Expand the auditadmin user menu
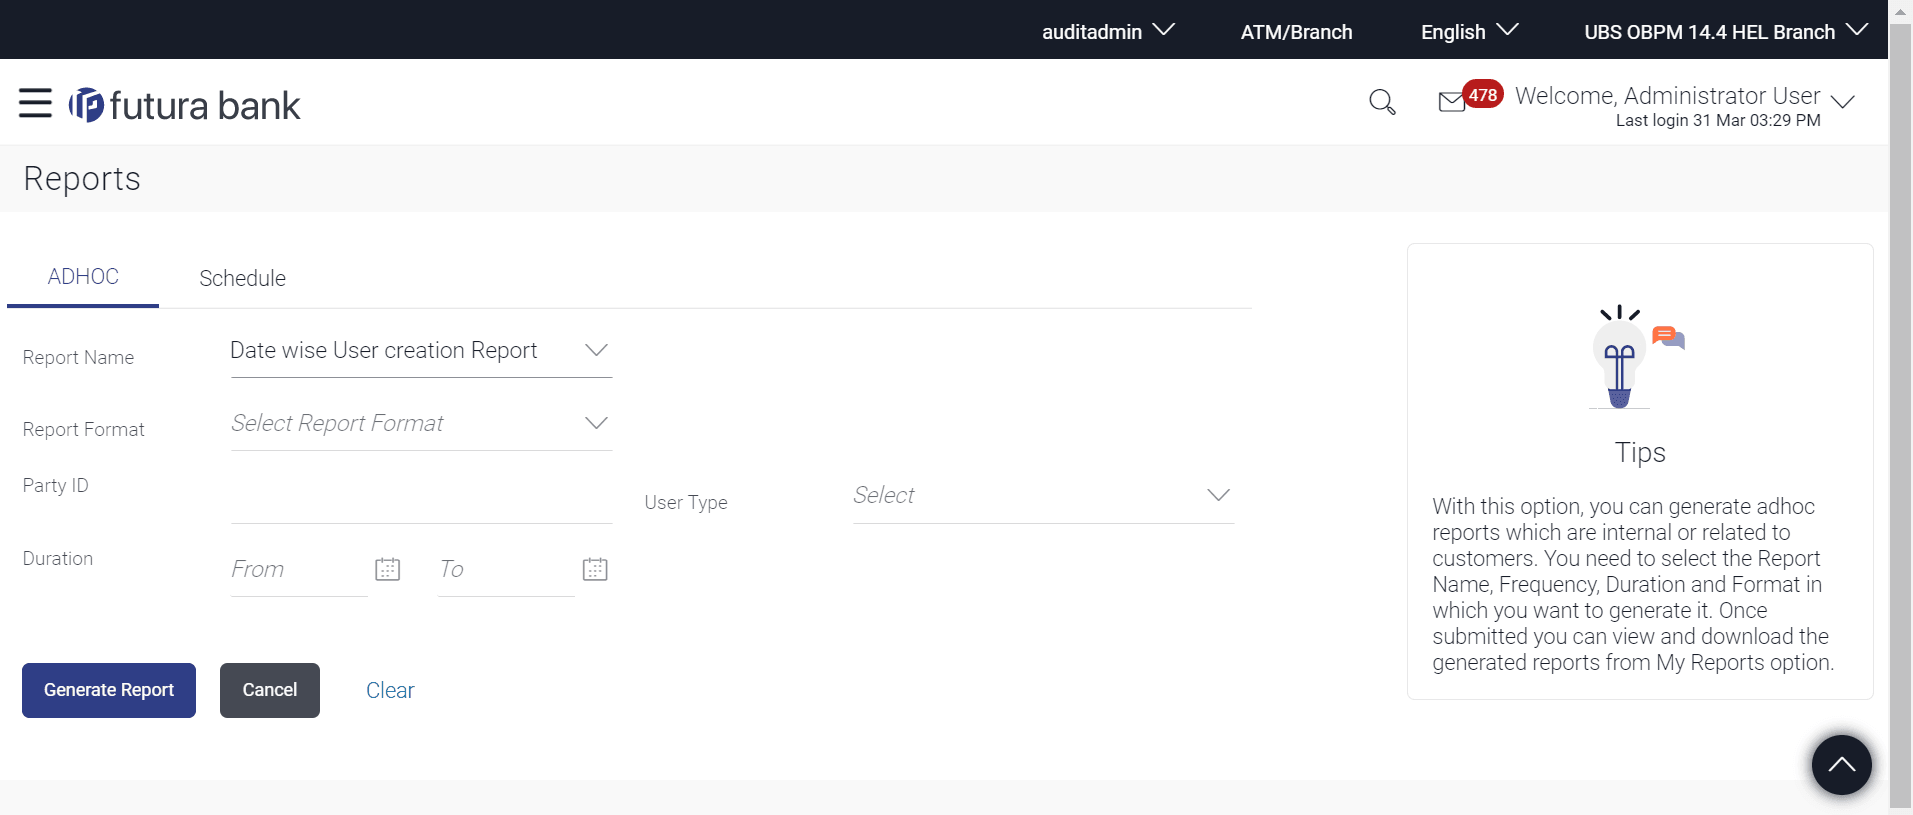This screenshot has height=815, width=1913. pos(1107,32)
